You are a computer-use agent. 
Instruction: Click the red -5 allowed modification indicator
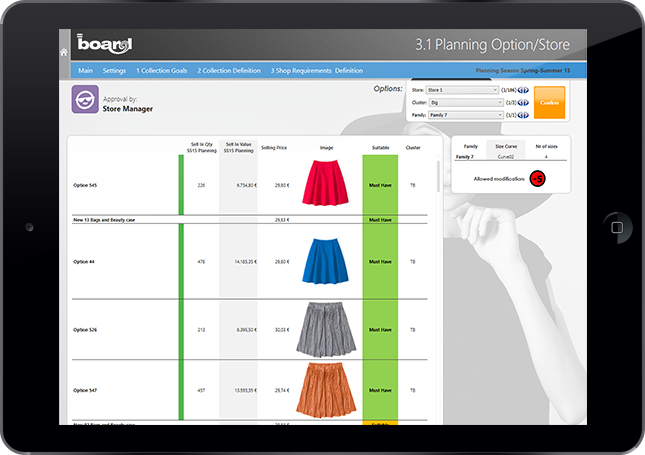point(537,178)
